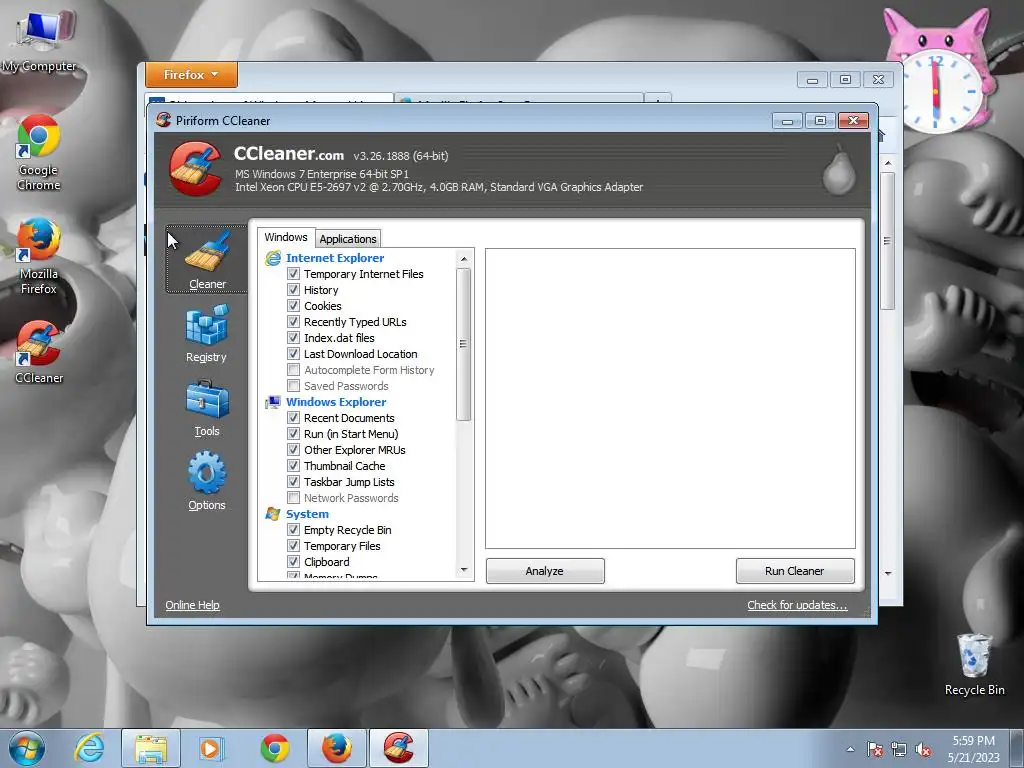Open the Windows Start menu
Screen dimensions: 1024x768
(x=27, y=748)
